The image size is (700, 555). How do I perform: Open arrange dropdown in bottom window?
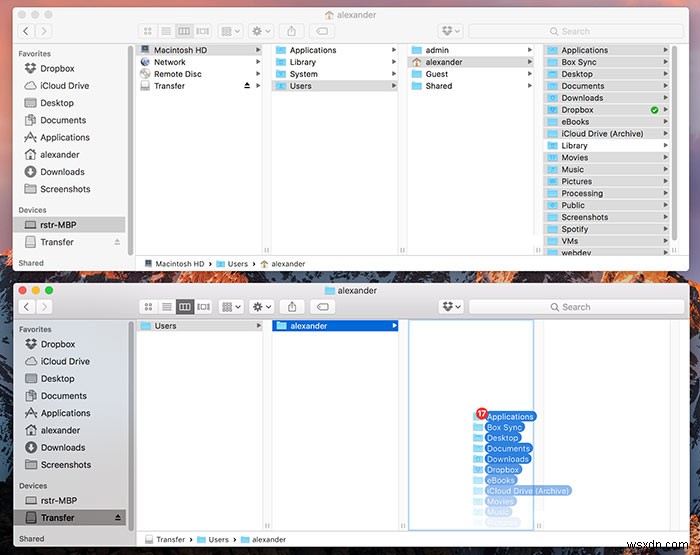231,307
